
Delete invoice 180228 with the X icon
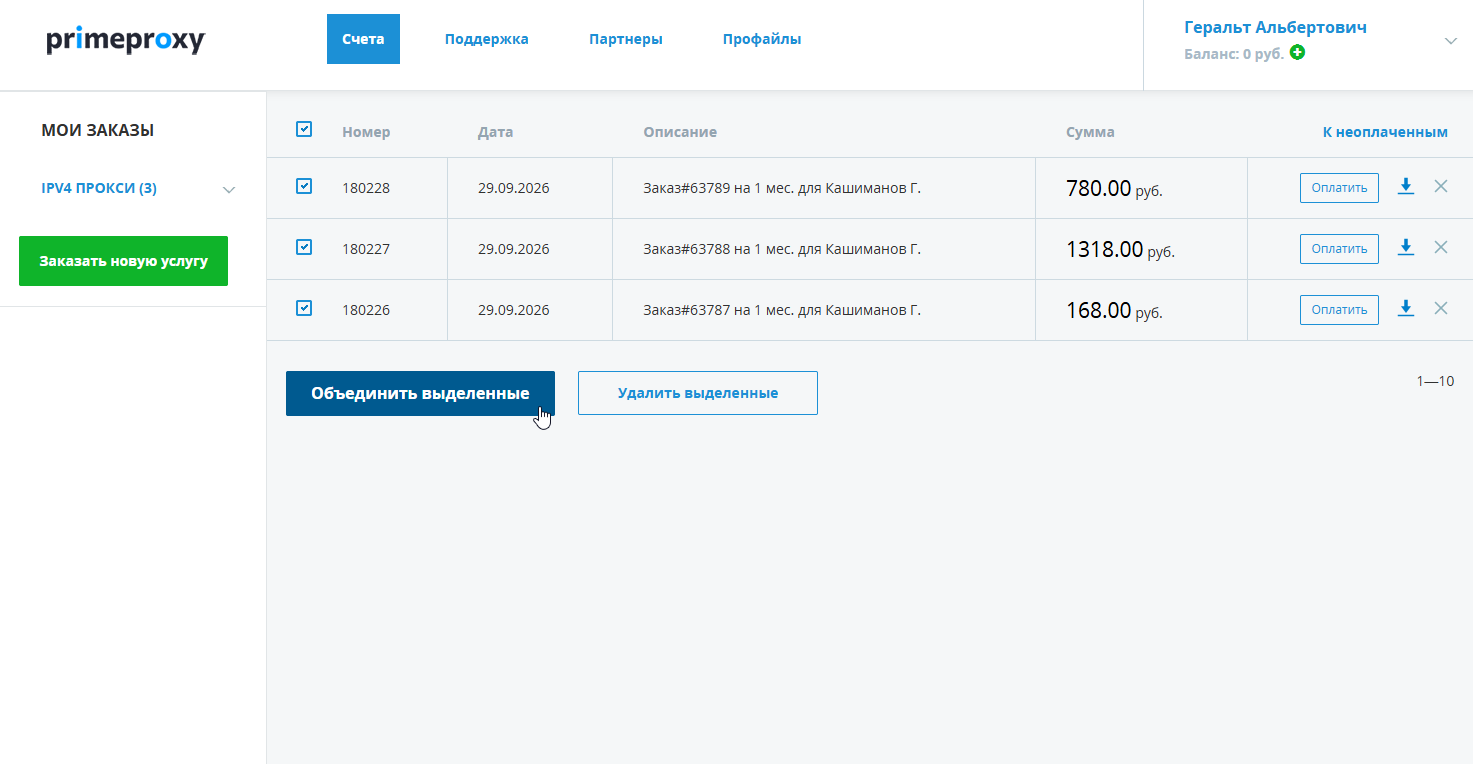(x=1441, y=186)
